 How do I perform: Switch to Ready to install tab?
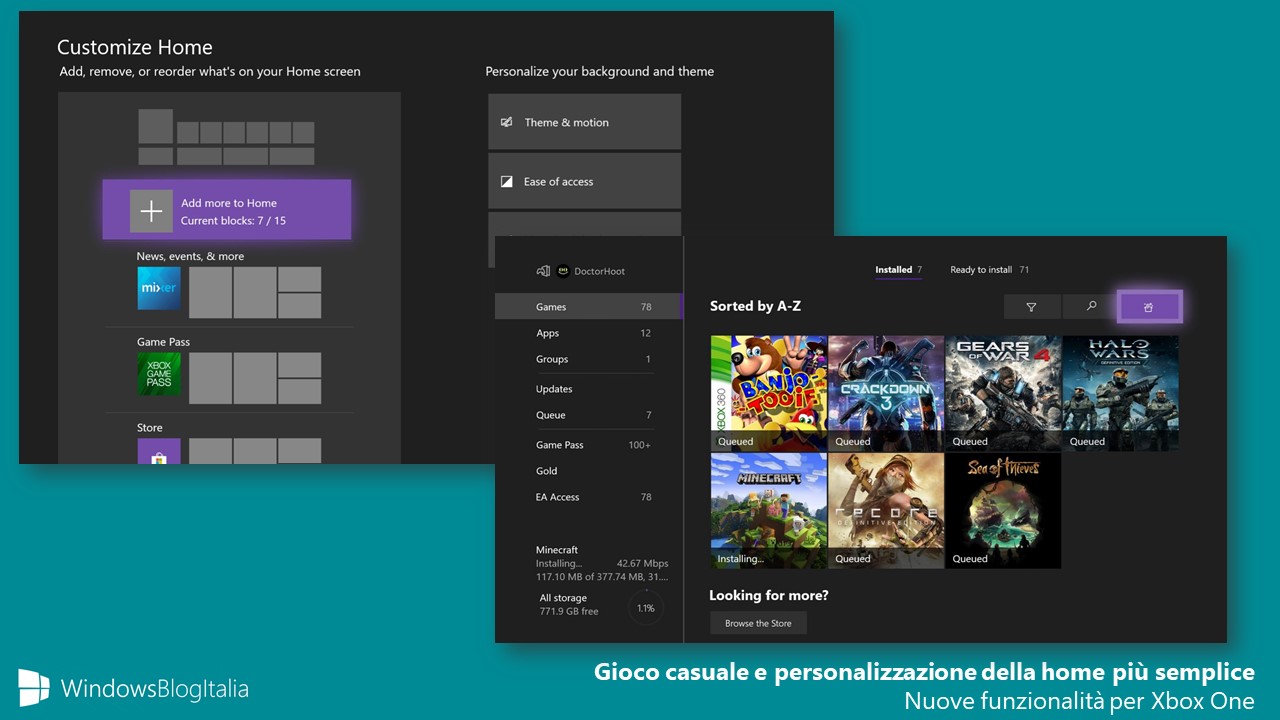coord(990,270)
